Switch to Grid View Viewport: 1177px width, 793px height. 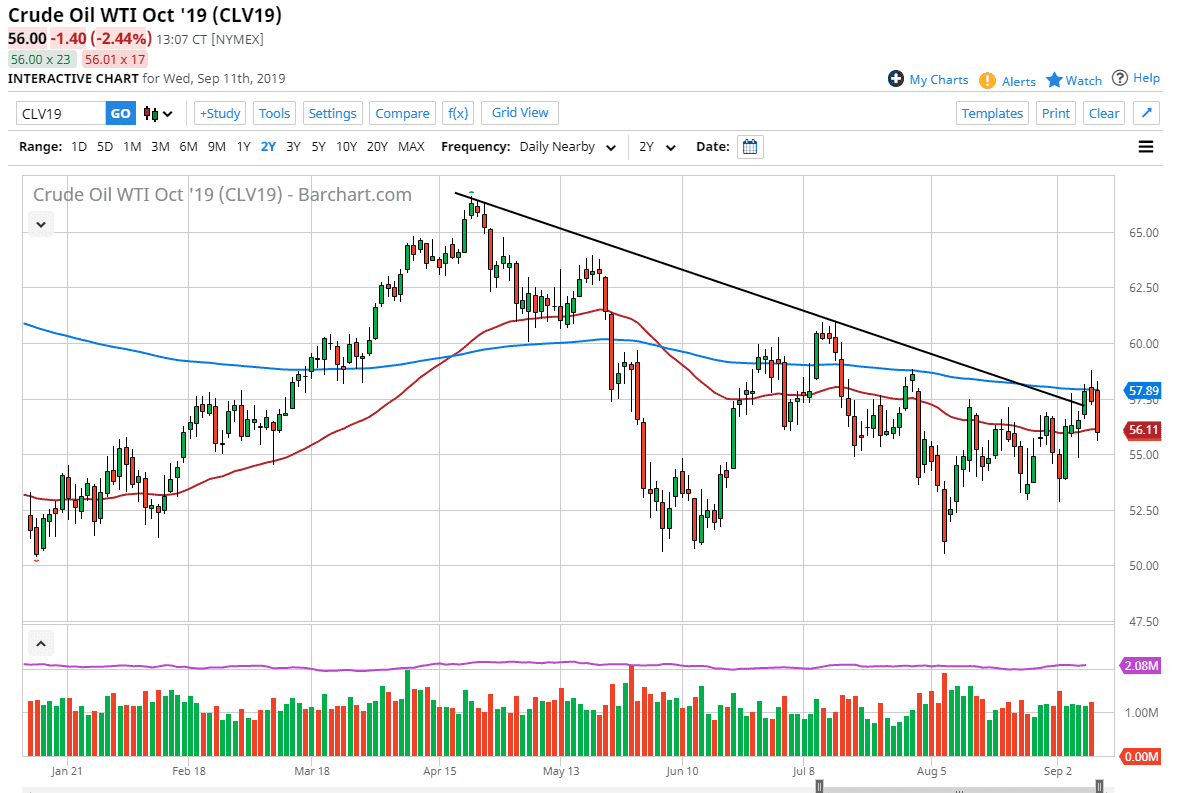click(x=519, y=112)
